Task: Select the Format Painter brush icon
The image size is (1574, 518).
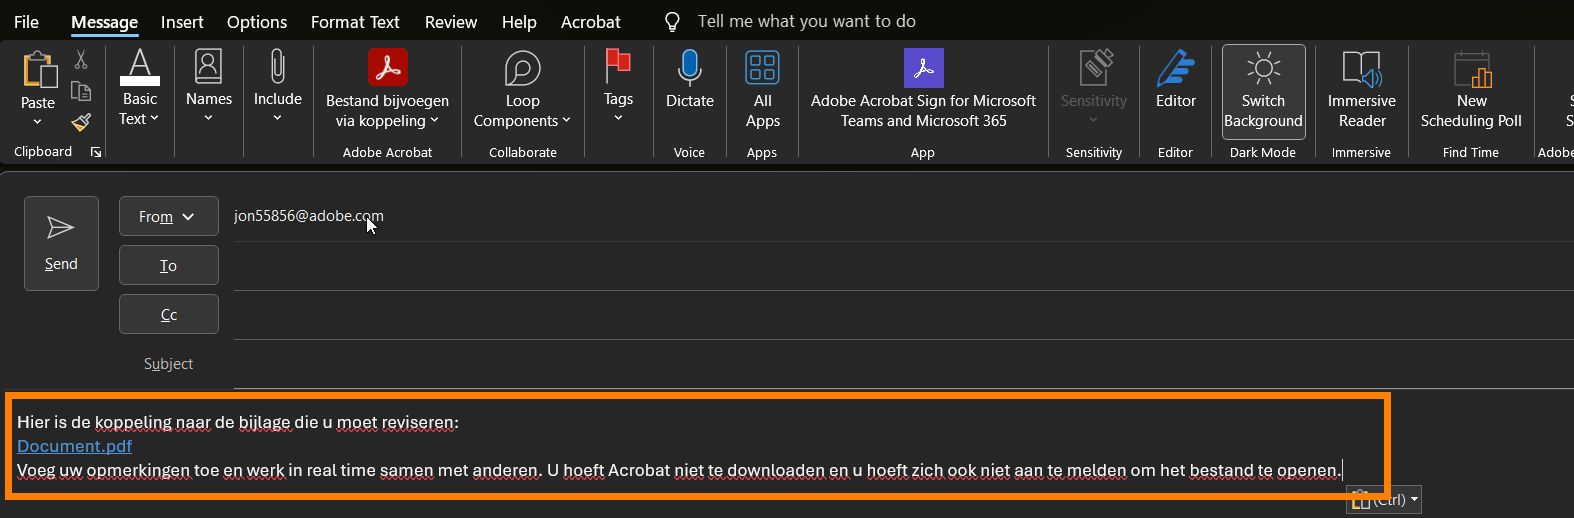Action: coord(81,122)
